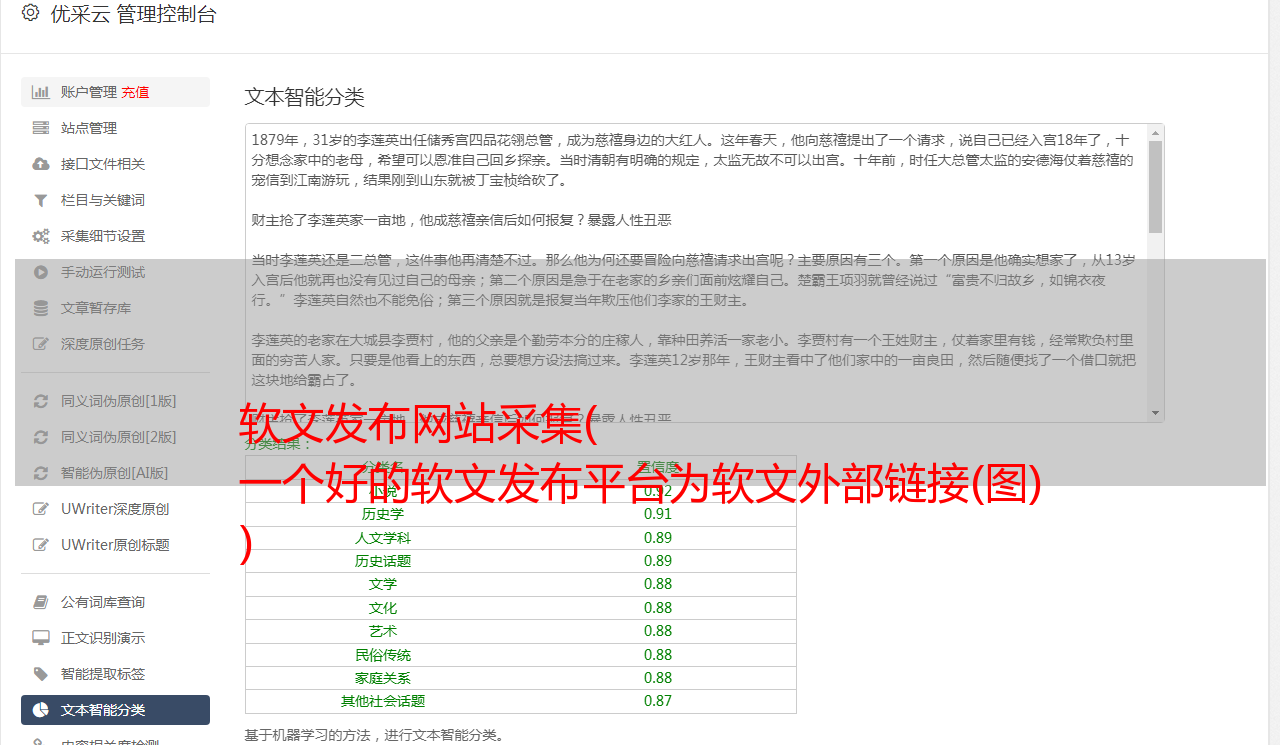Click the 0.88 value in 民俗传统 row
The width and height of the screenshot is (1280, 745).
point(658,655)
